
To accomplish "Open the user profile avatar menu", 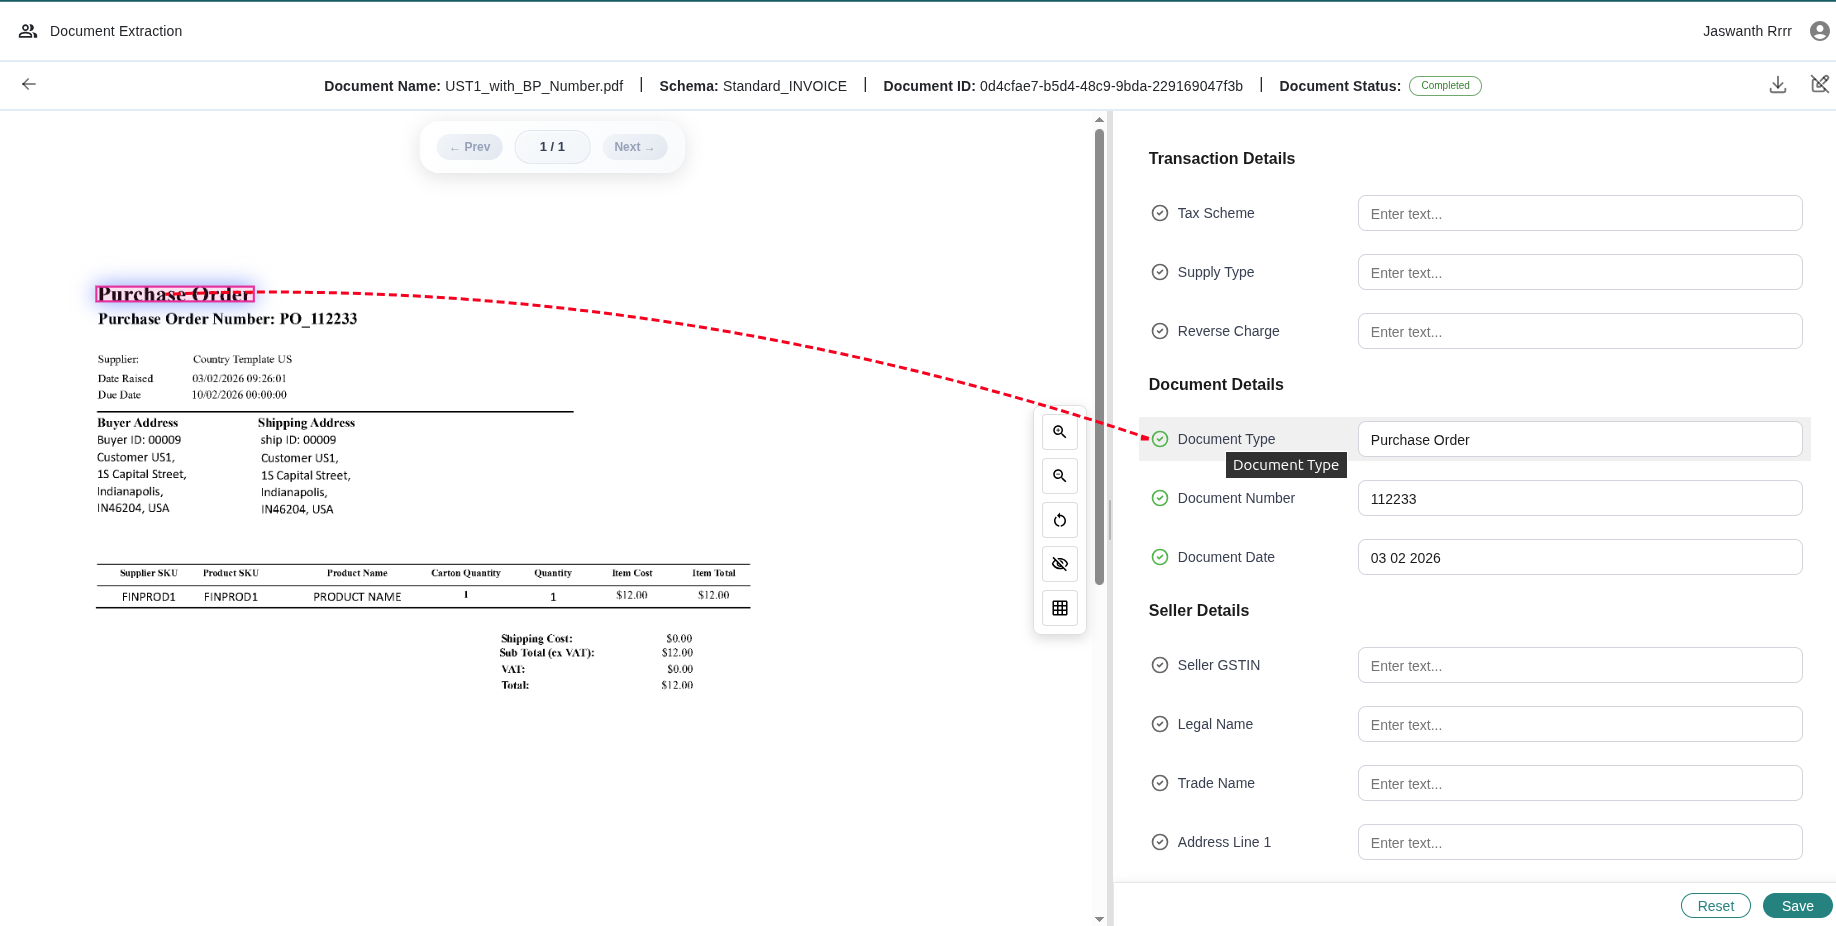I will (x=1819, y=30).
